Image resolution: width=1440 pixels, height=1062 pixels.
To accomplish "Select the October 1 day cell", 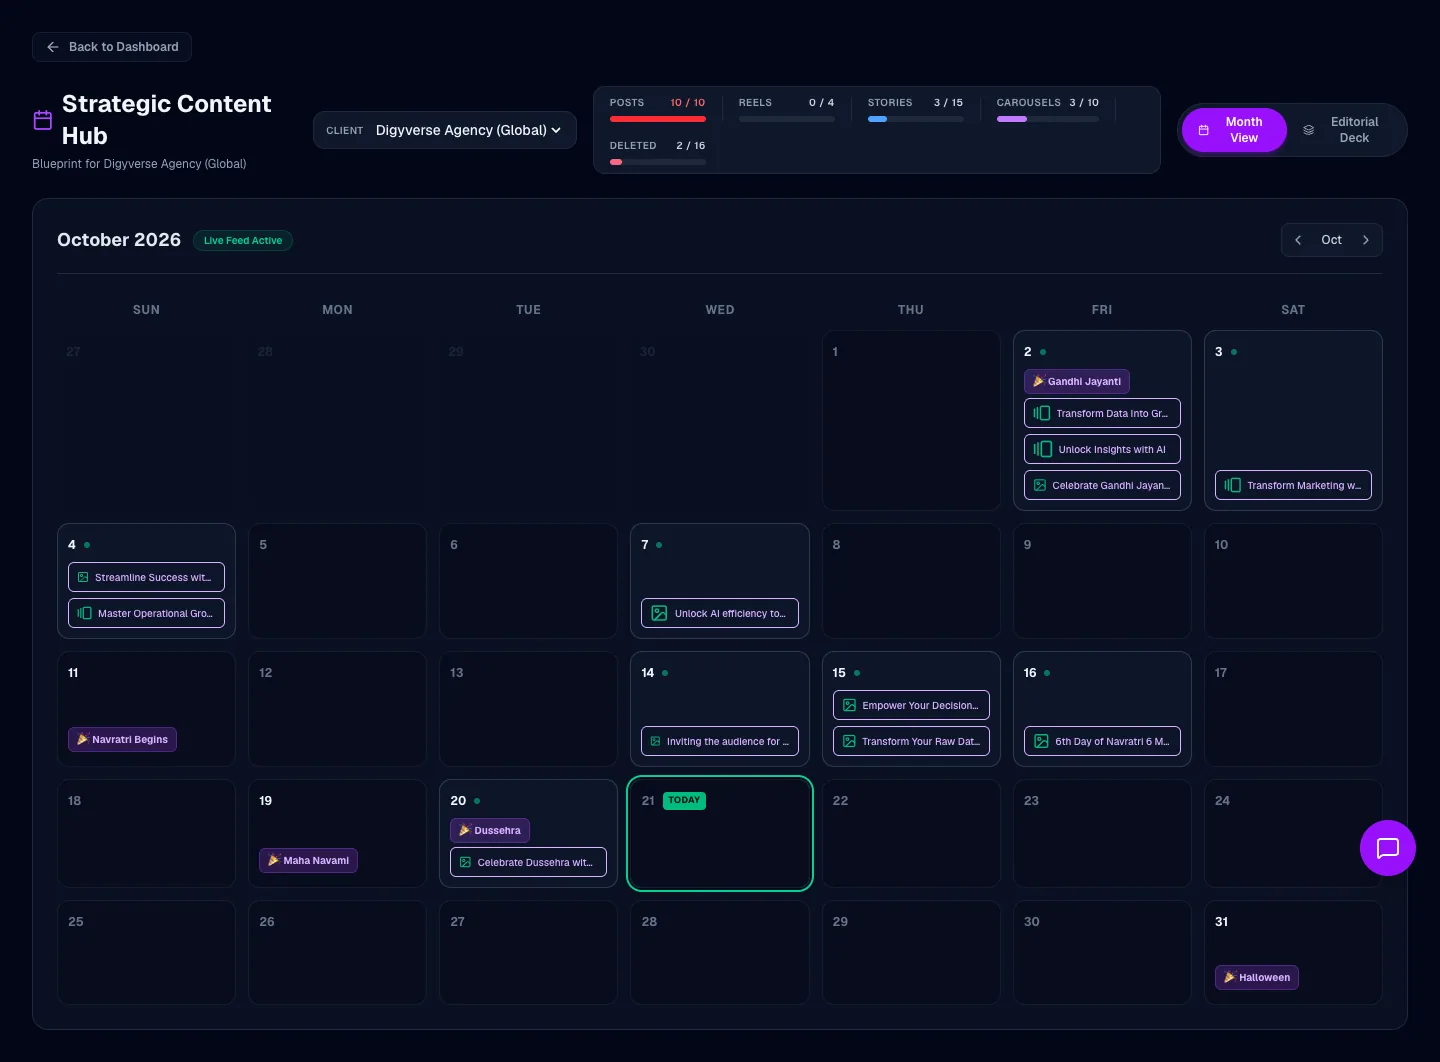I will (911, 420).
